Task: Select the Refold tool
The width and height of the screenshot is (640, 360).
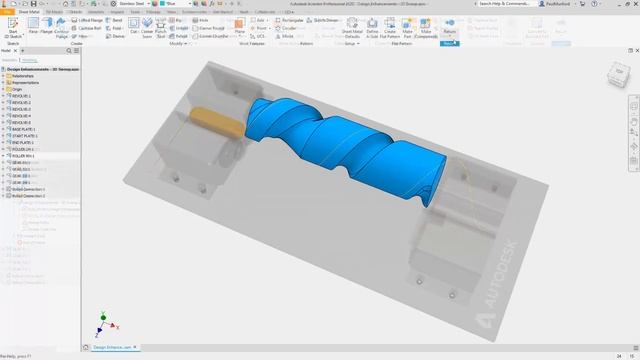Action: (x=179, y=36)
